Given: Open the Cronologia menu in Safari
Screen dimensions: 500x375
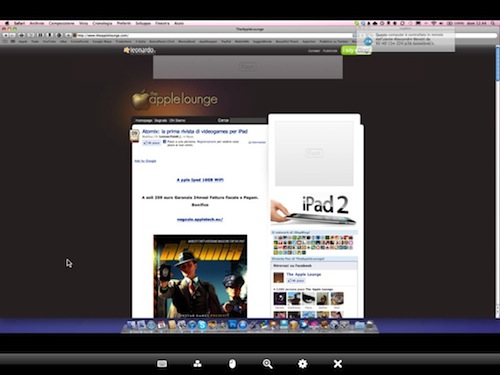Looking at the screenshot, I should click(x=102, y=23).
